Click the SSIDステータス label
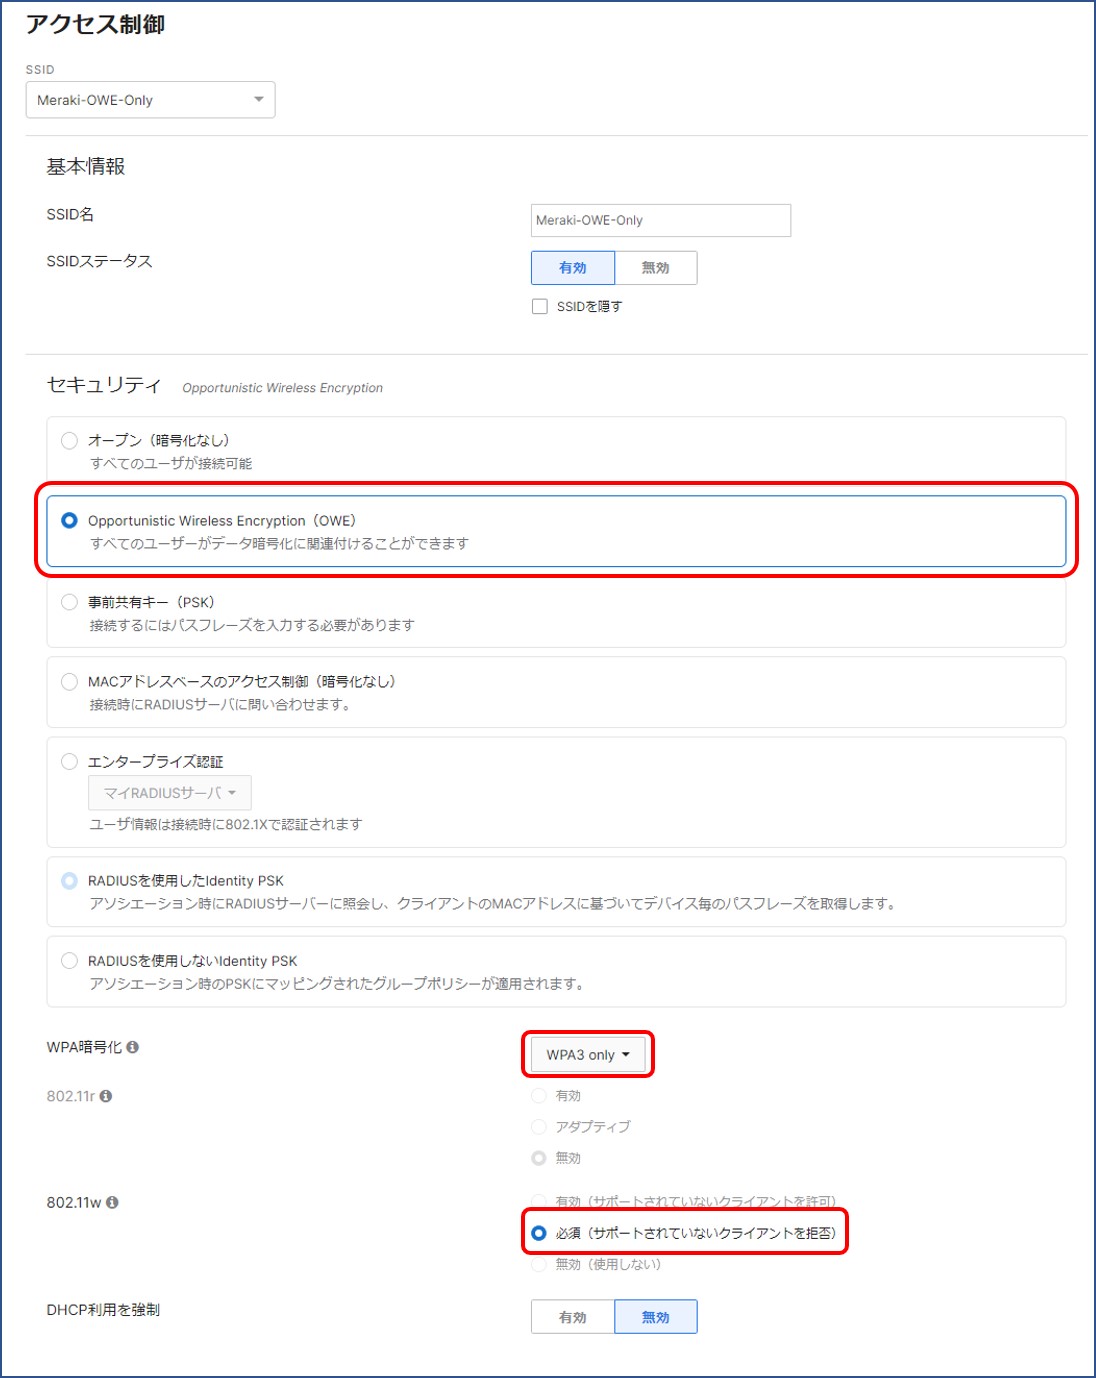Image resolution: width=1096 pixels, height=1378 pixels. click(100, 261)
